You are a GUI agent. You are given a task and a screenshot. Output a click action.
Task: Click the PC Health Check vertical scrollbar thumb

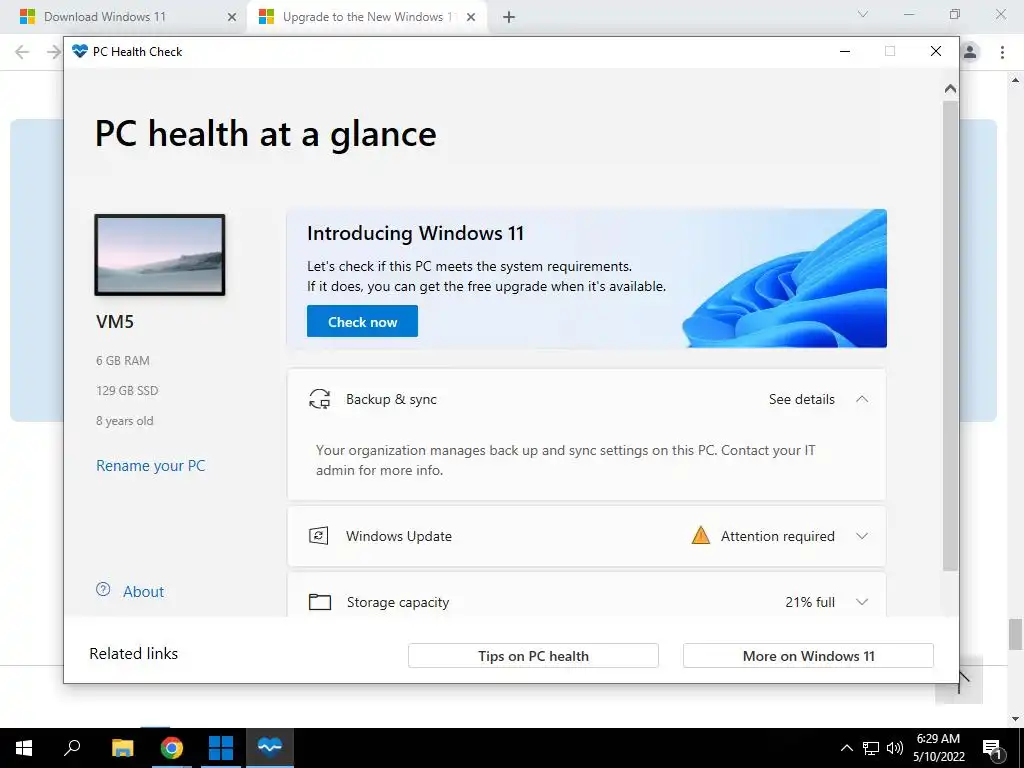point(950,336)
